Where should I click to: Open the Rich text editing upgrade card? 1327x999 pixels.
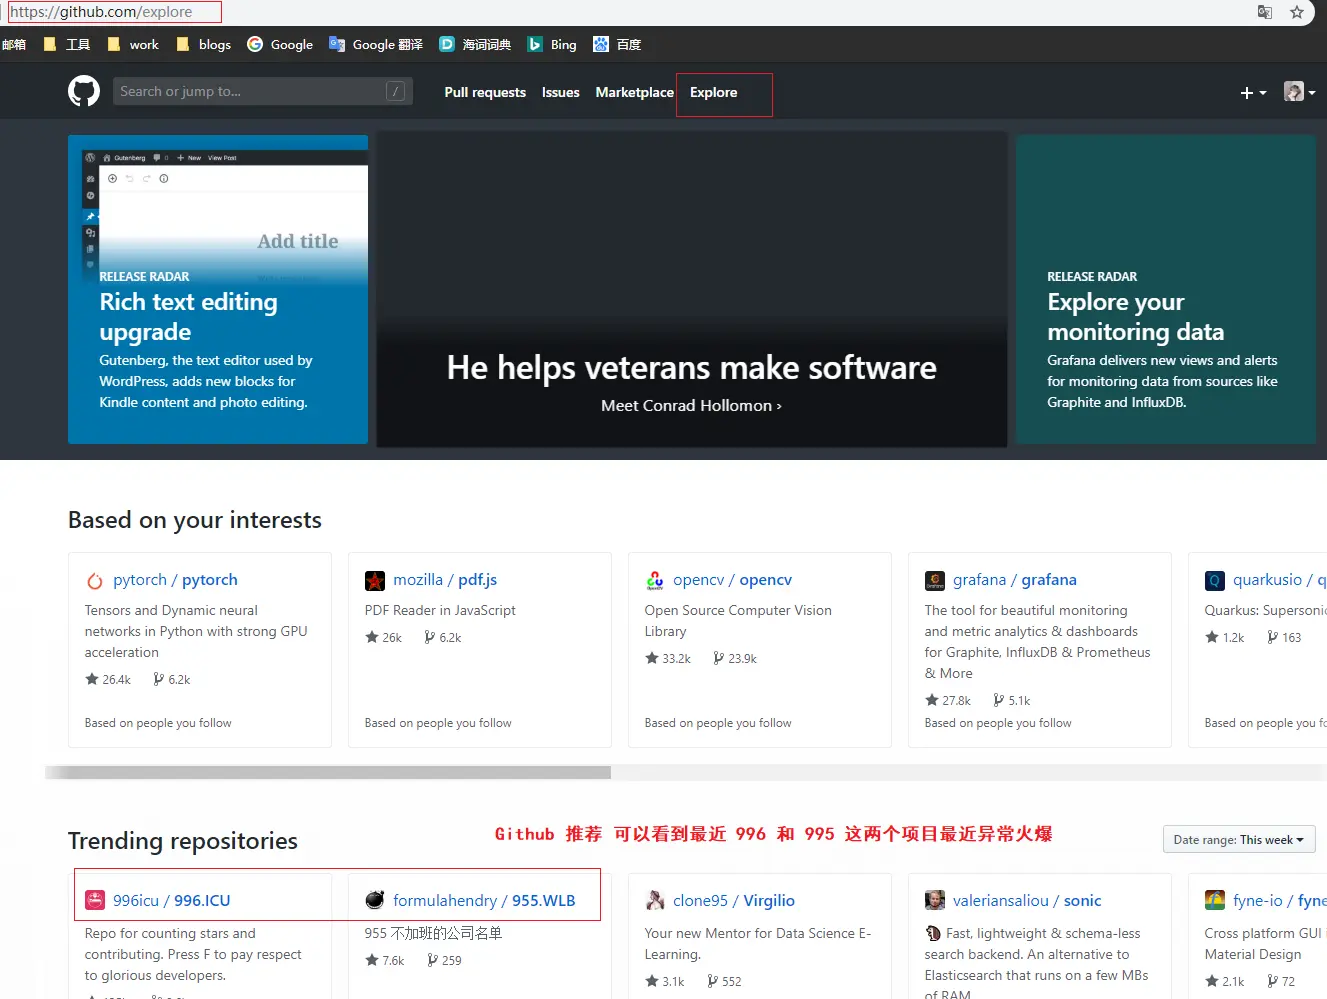coord(218,289)
